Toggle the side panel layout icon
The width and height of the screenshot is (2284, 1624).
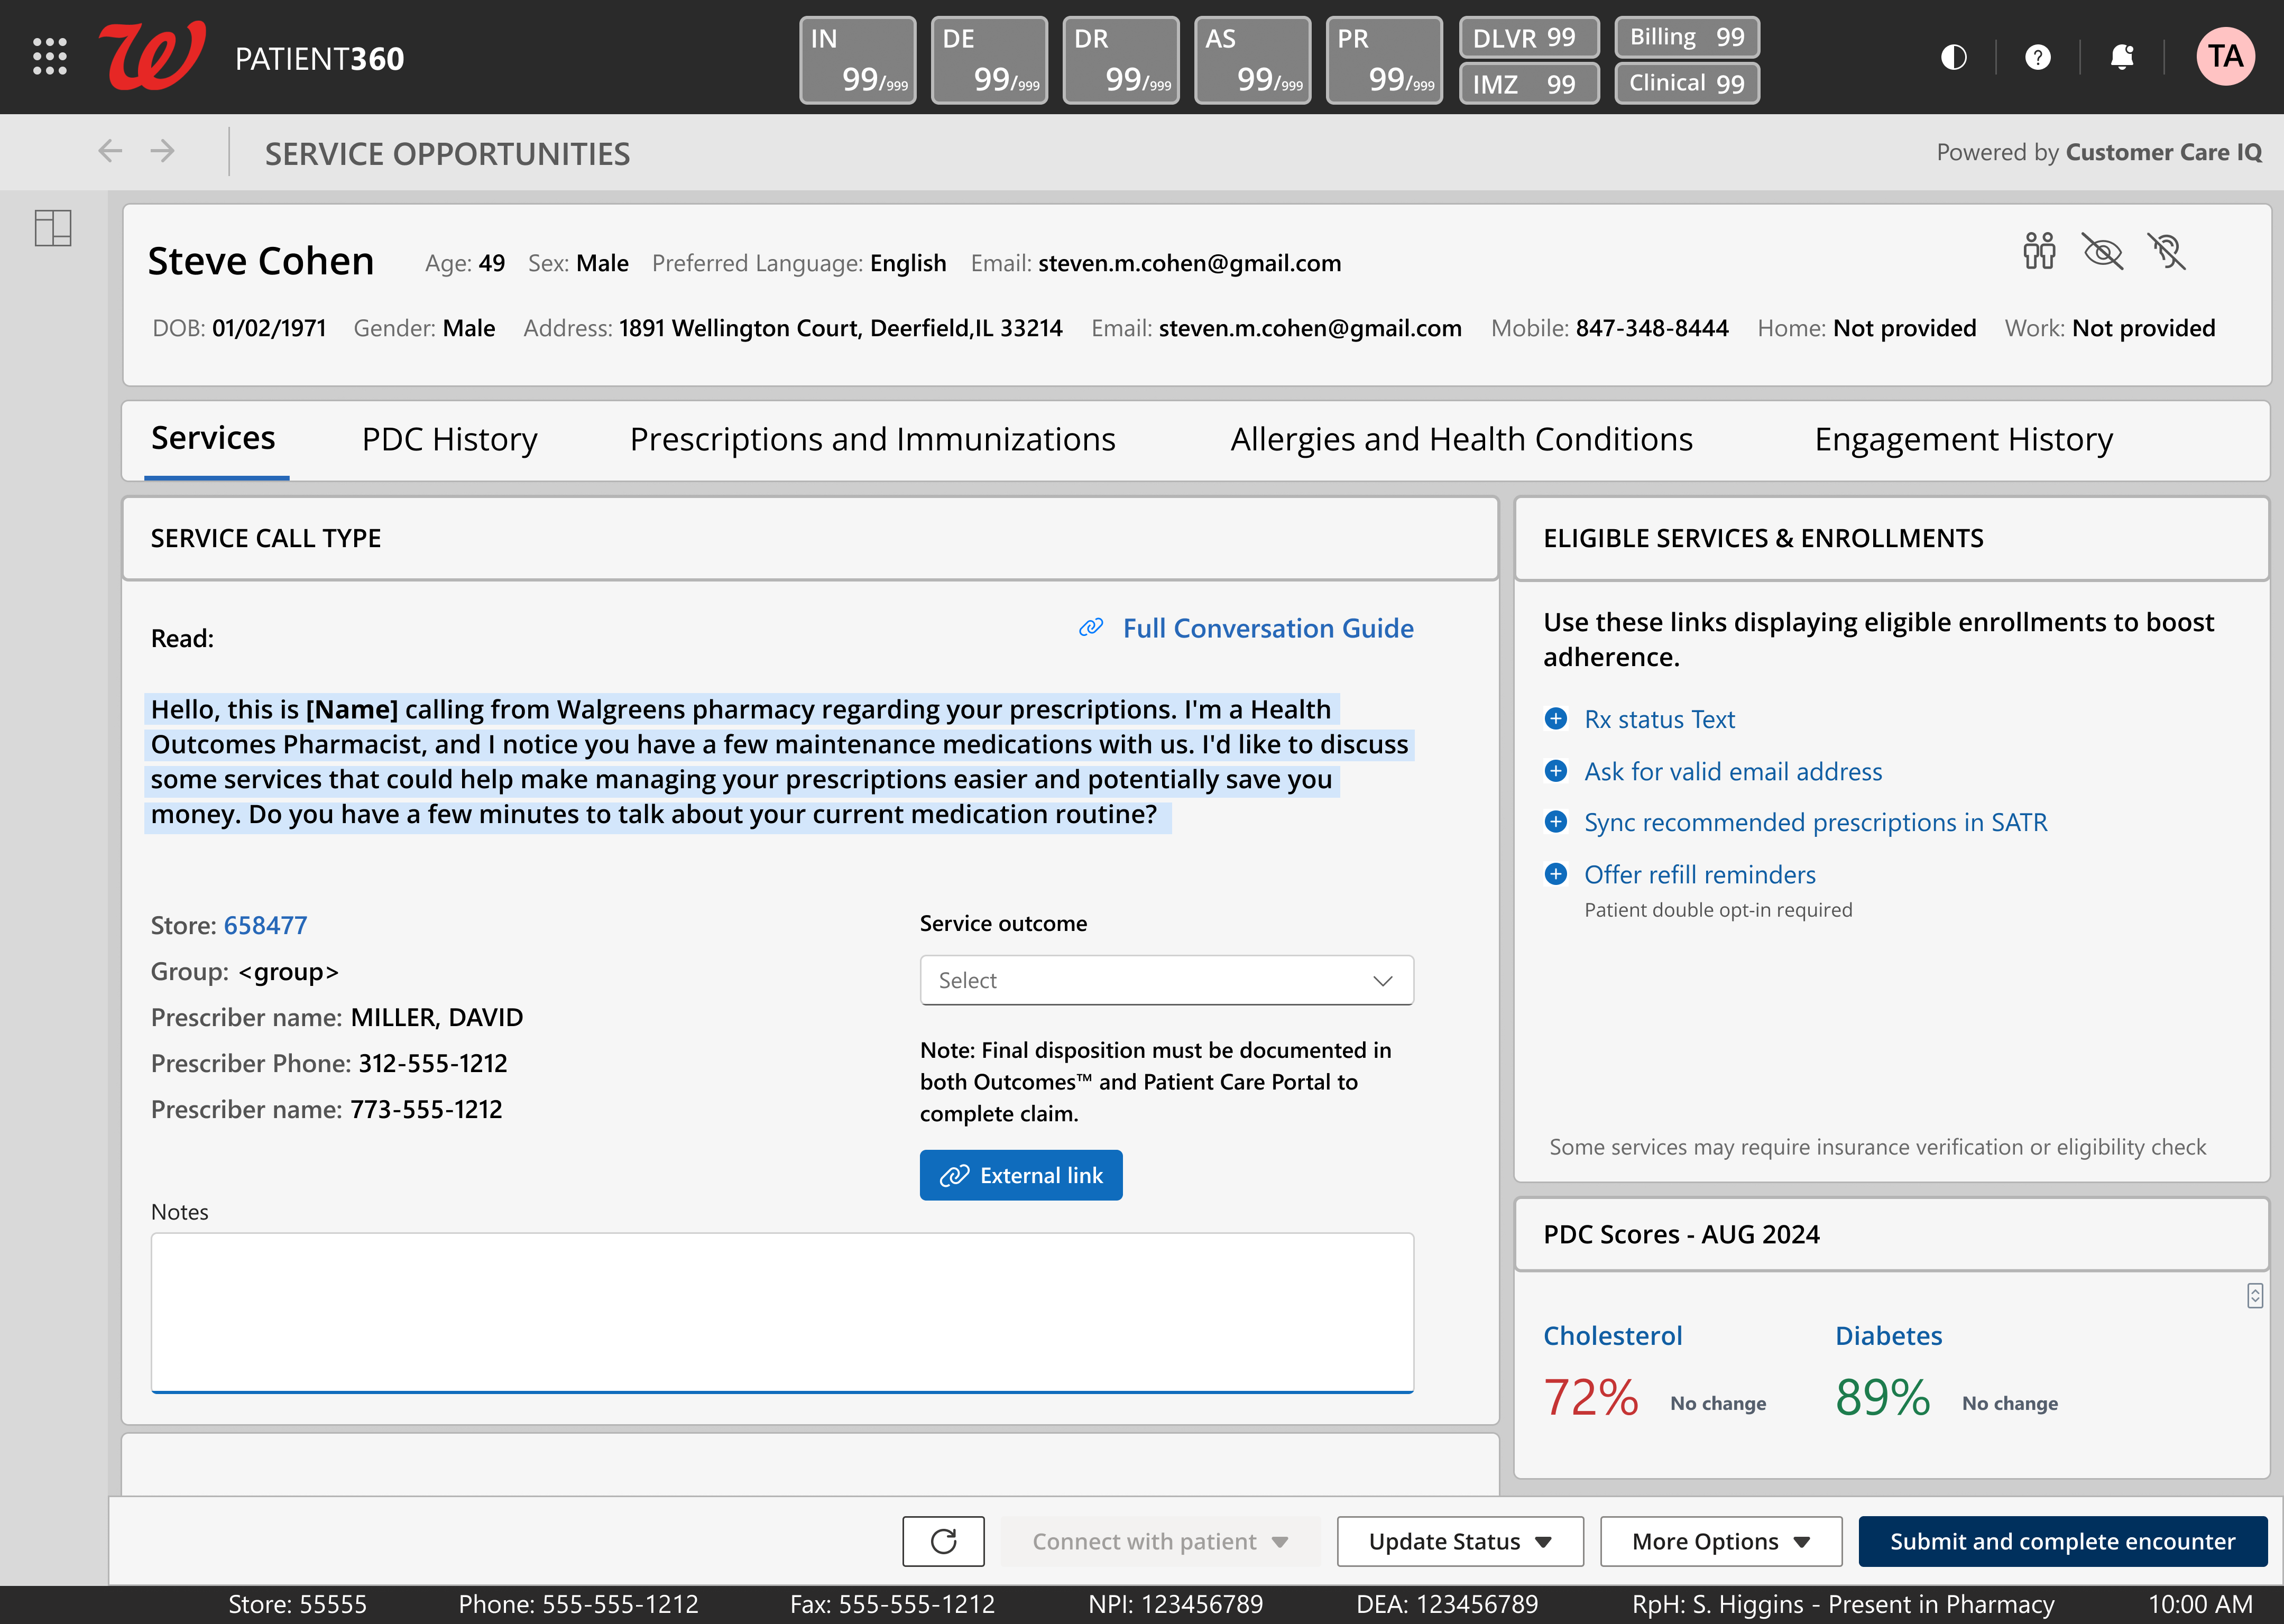(x=53, y=228)
